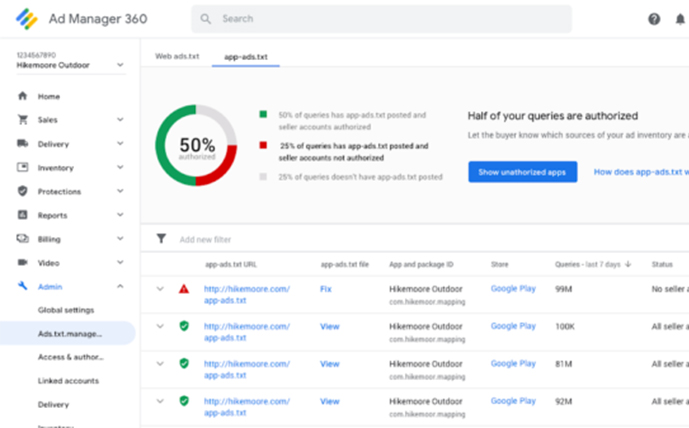Screen dimensions: 689x428
Task: Open app-ads.txt URL in 99M row
Action: tap(247, 294)
